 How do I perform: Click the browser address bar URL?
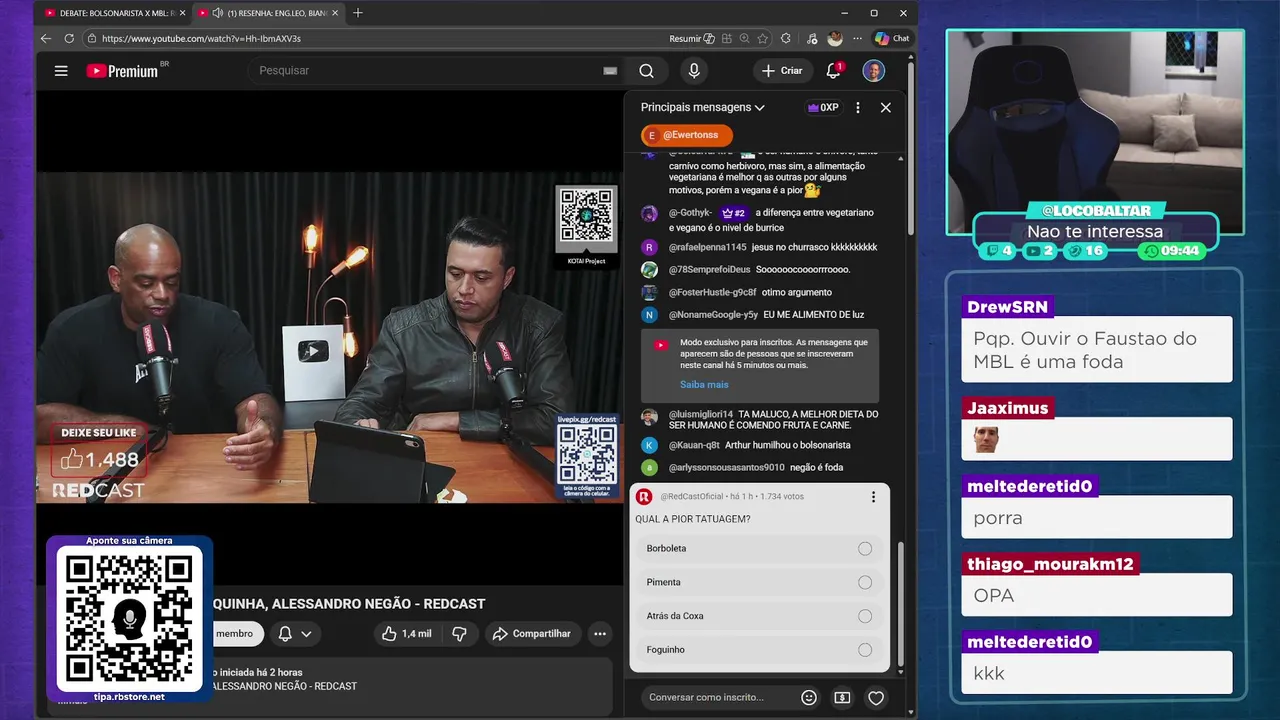point(201,38)
